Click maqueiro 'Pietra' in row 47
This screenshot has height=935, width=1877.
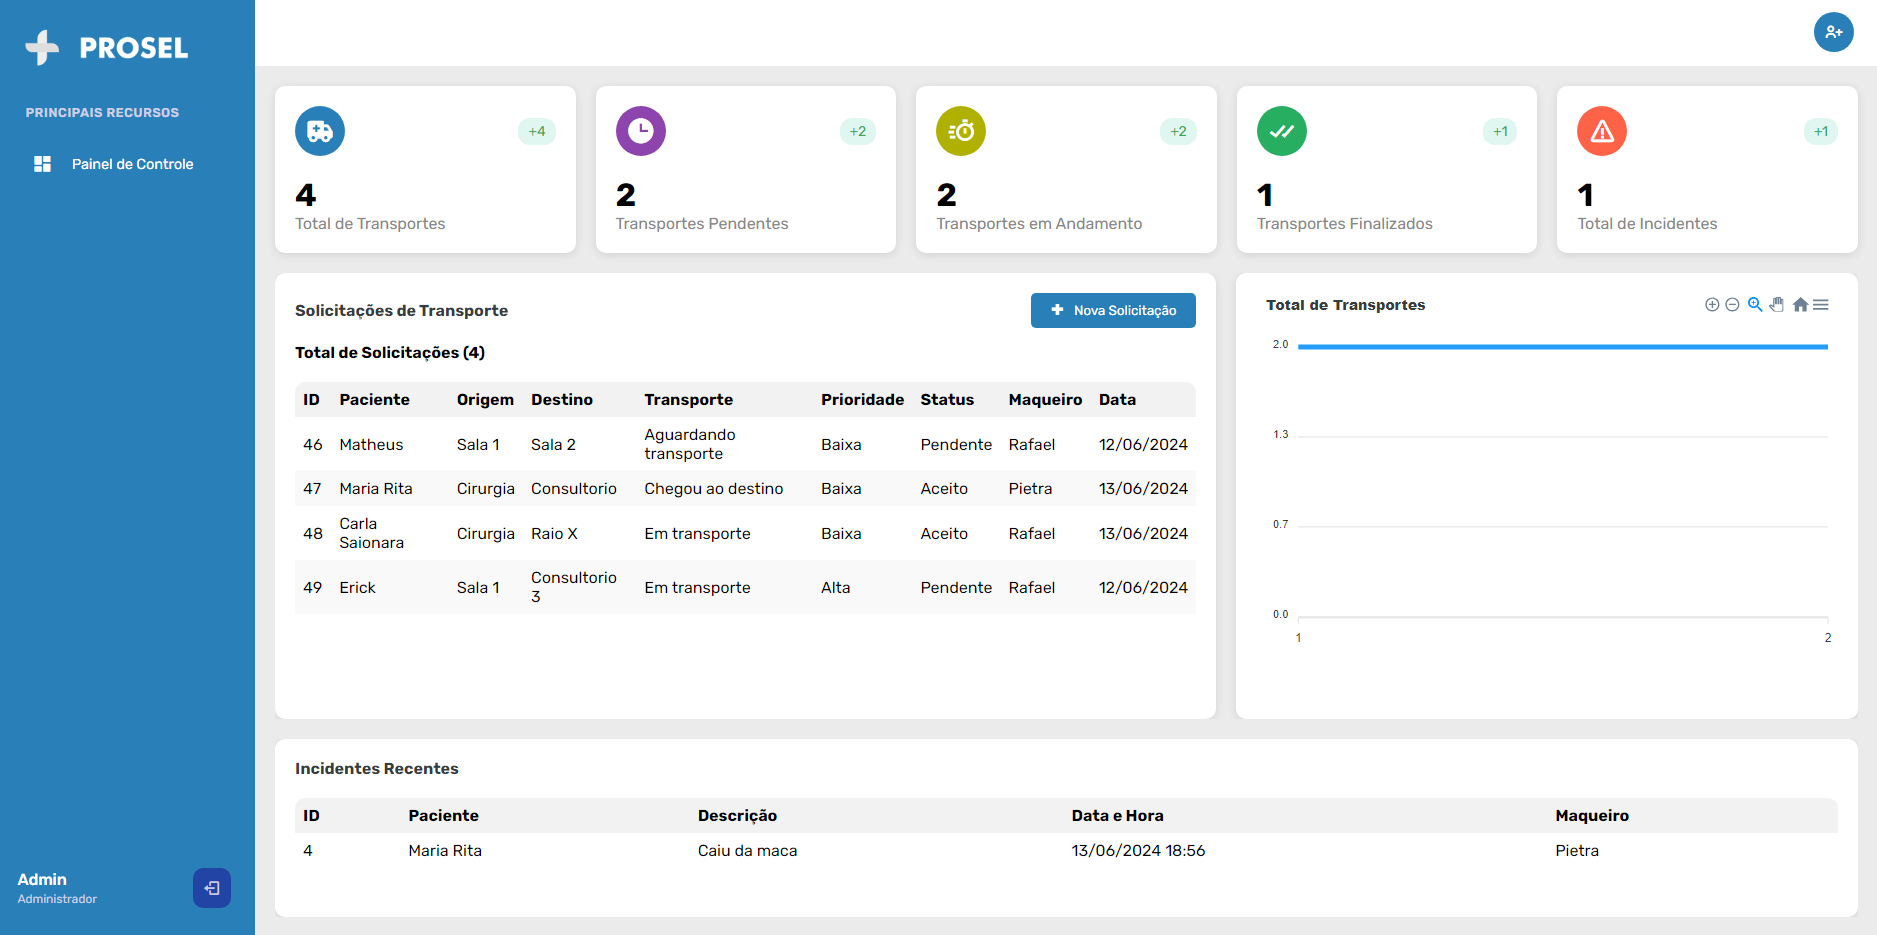1030,488
